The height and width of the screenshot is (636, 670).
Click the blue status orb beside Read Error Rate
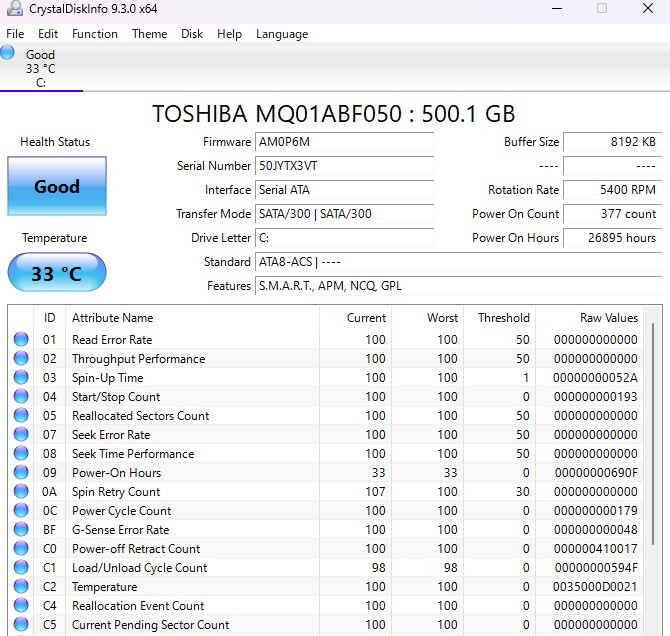coord(21,340)
